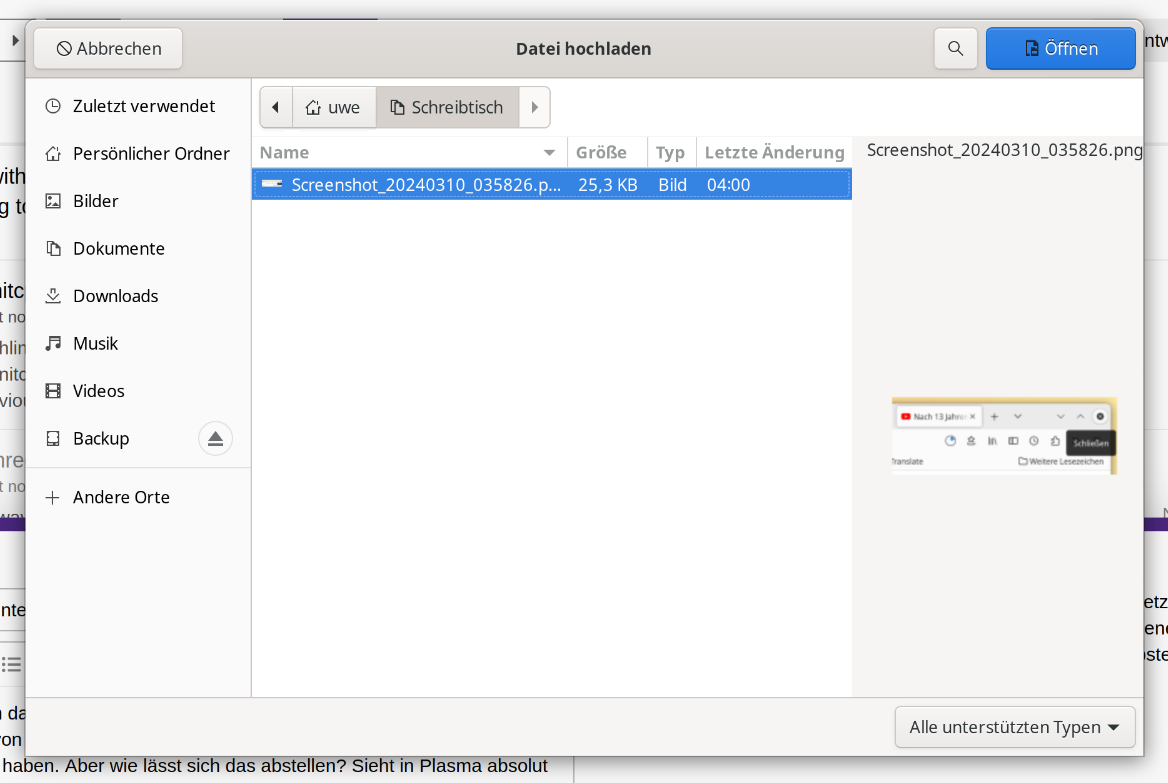Select file Screenshot_20240310_035826.png in list
The width and height of the screenshot is (1168, 783).
coord(552,185)
